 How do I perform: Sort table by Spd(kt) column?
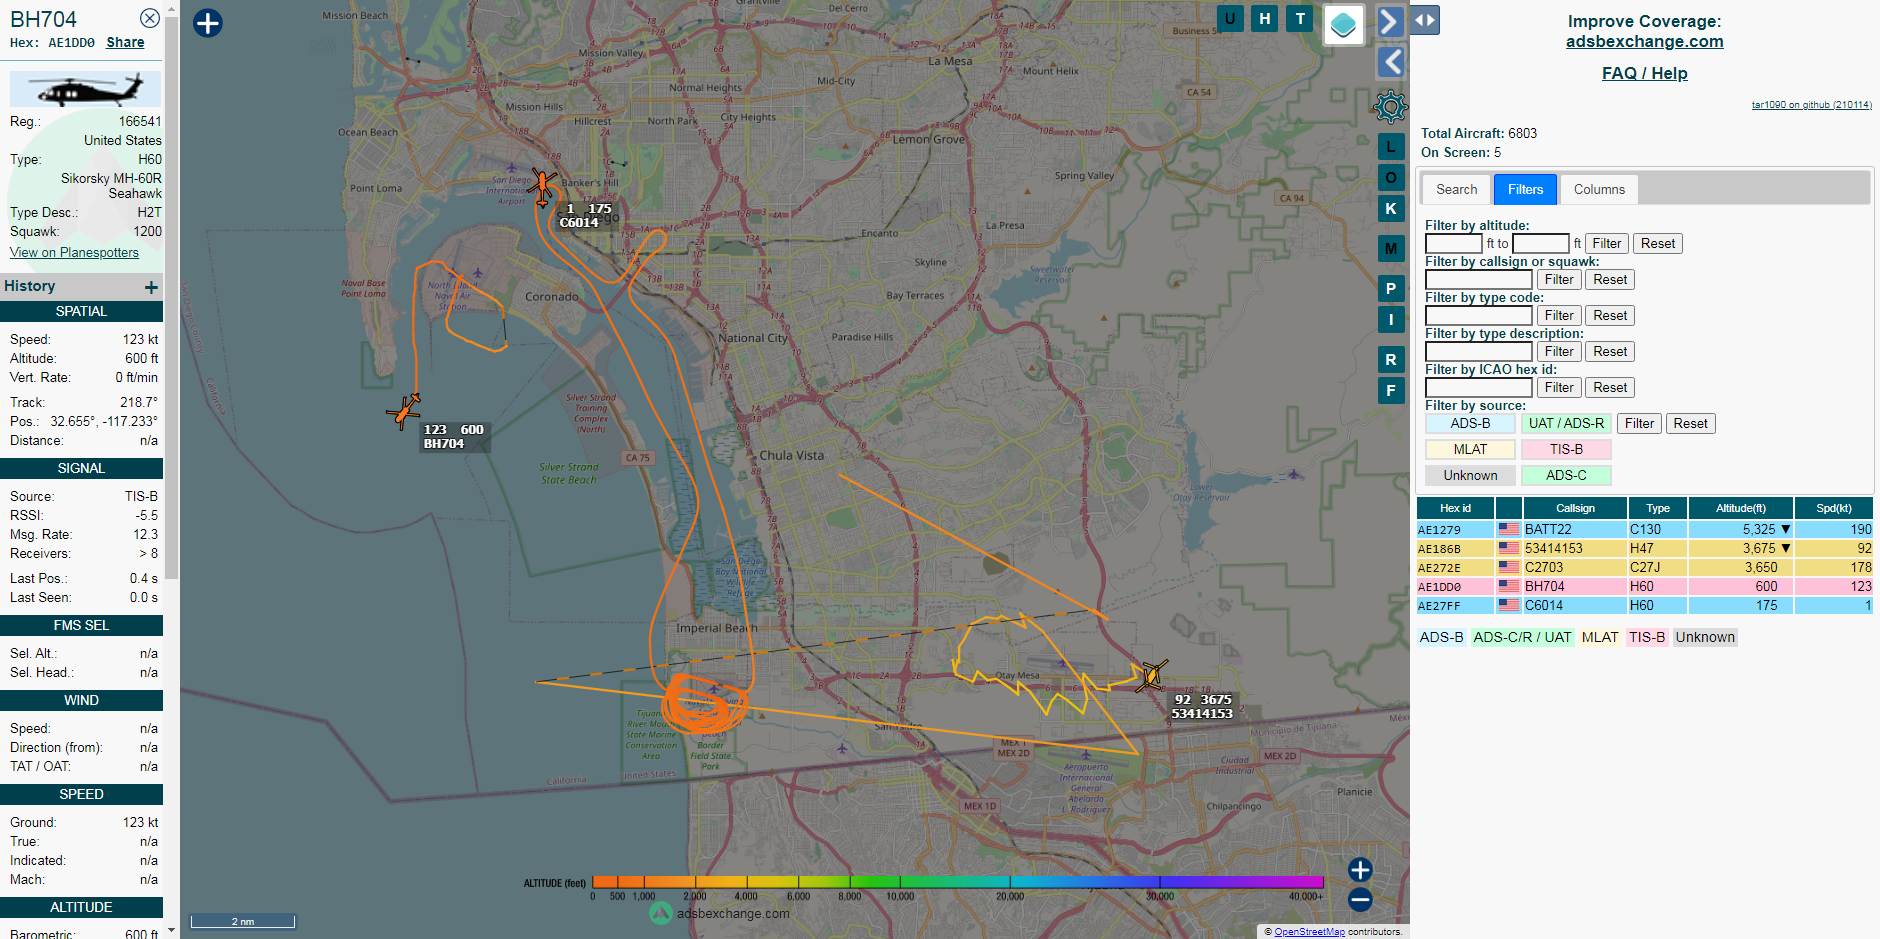1834,508
